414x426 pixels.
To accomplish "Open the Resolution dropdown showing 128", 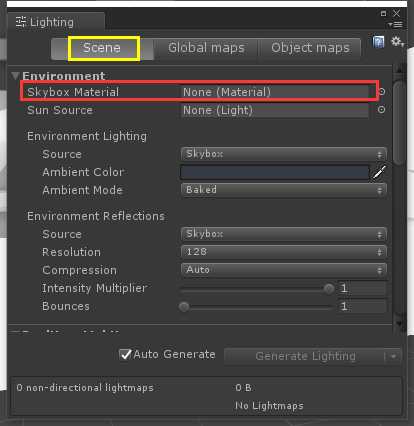I will 284,252.
